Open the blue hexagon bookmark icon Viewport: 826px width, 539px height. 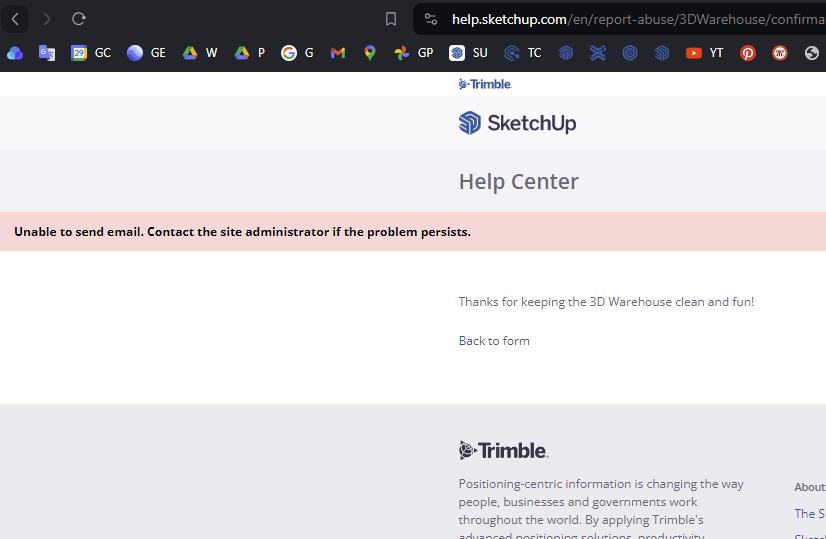tap(630, 53)
